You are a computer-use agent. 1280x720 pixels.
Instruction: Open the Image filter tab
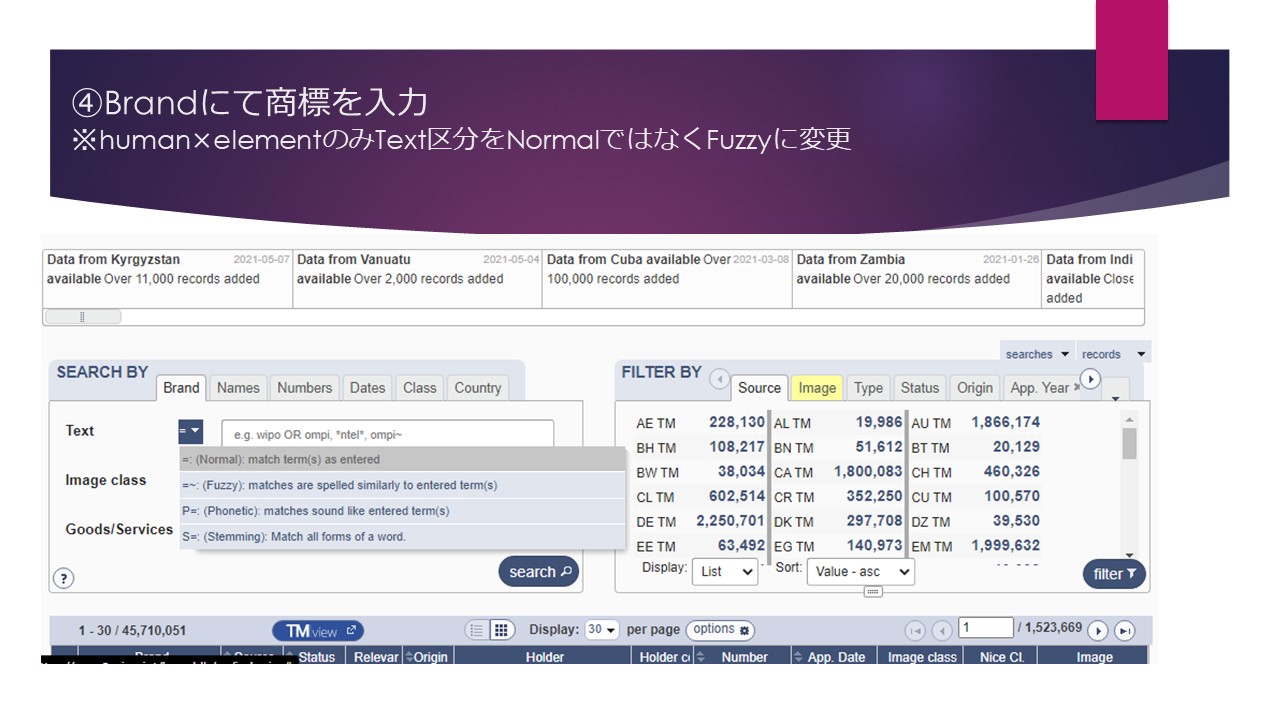point(817,388)
